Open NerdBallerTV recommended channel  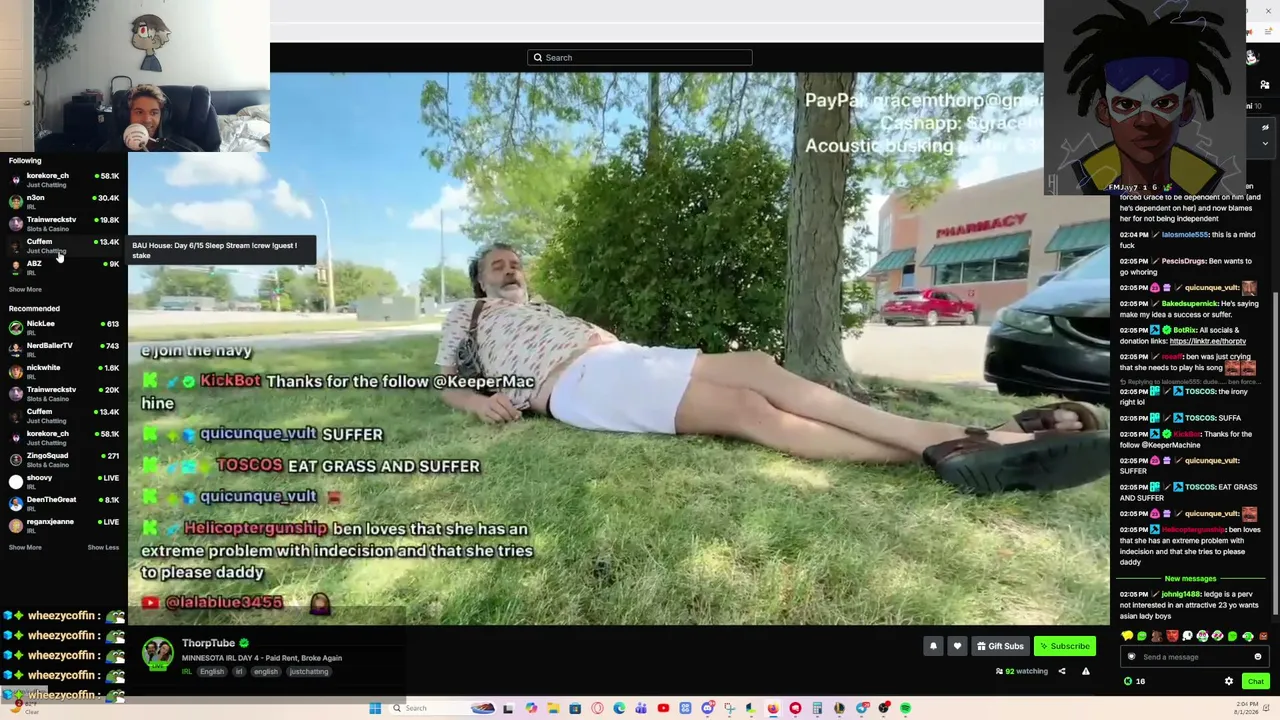(x=64, y=350)
